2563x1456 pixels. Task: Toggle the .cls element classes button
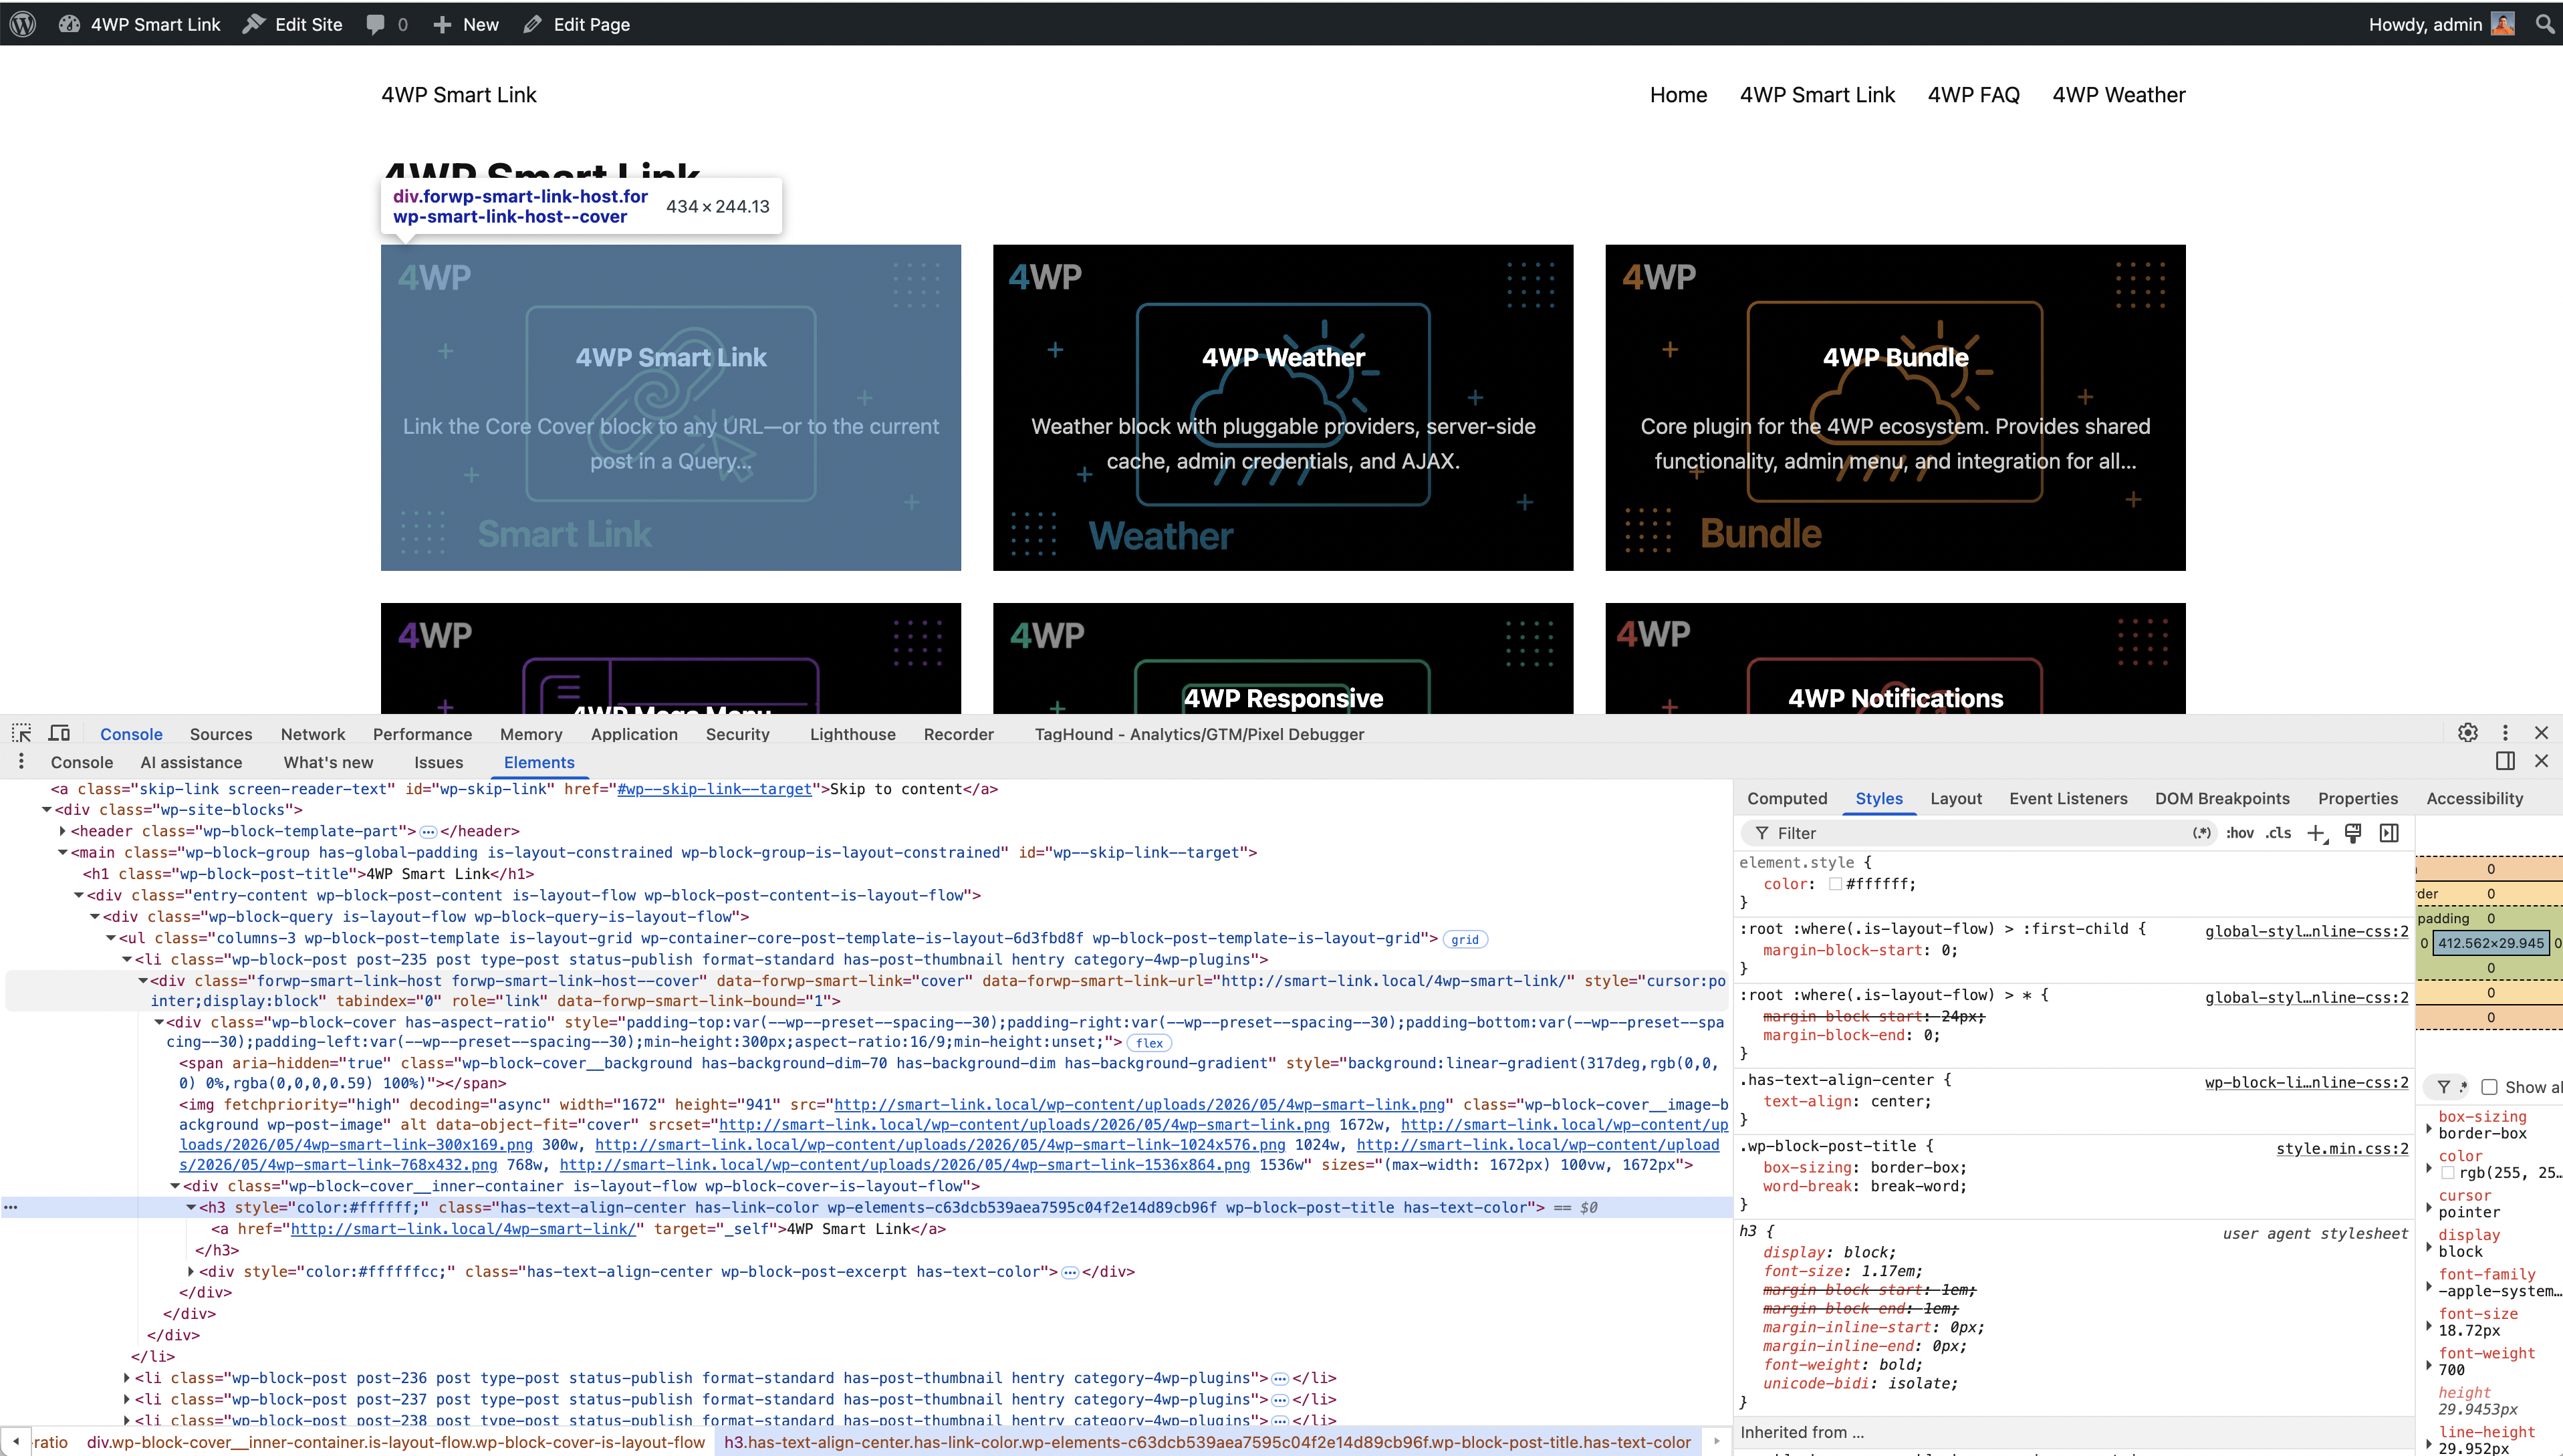pos(2279,833)
